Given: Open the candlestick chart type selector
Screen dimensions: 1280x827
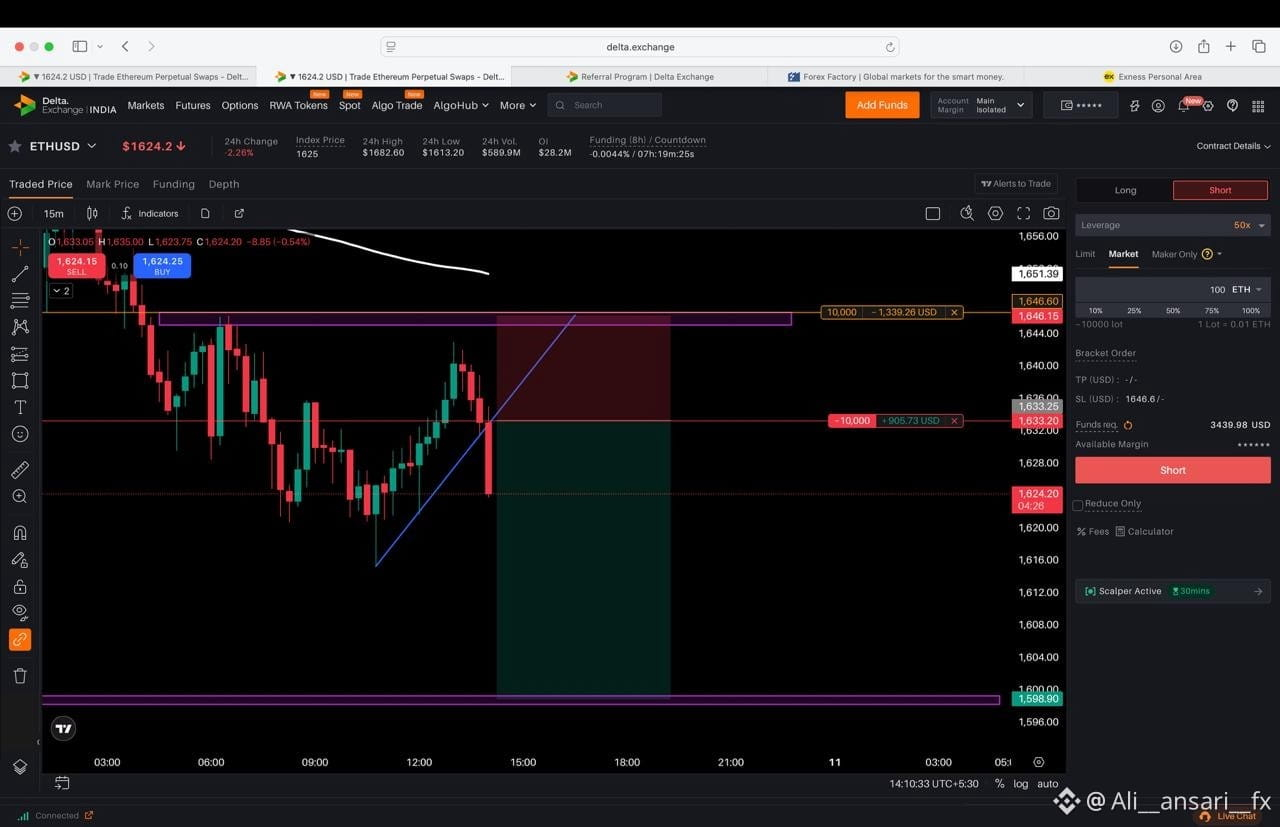Looking at the screenshot, I should (x=92, y=213).
